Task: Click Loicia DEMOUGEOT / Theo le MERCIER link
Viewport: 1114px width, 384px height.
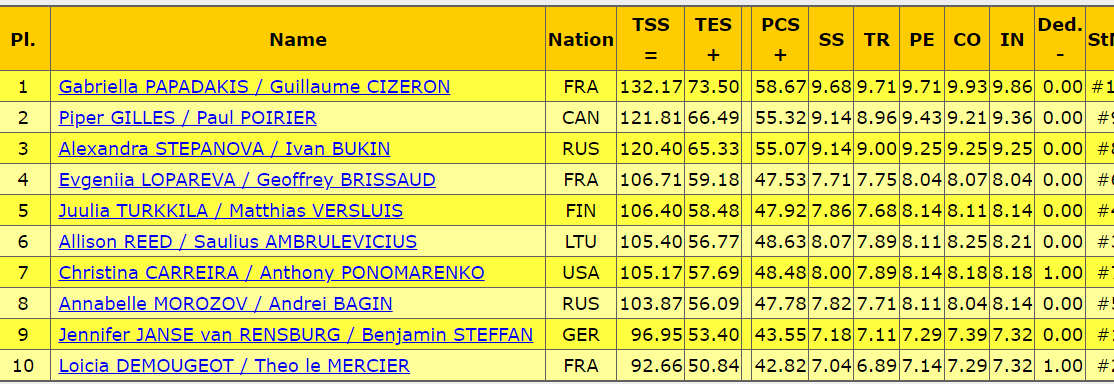Action: 234,366
